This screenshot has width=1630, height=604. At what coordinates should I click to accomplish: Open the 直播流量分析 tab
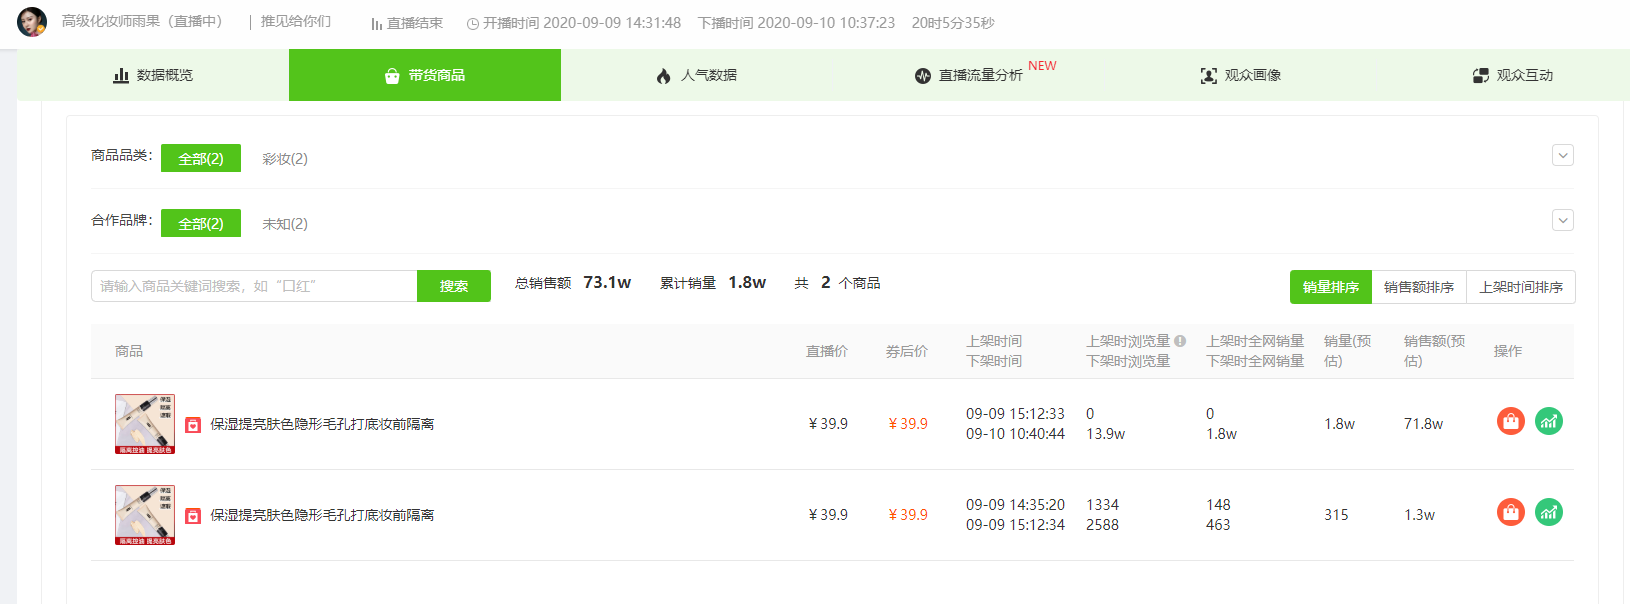969,75
